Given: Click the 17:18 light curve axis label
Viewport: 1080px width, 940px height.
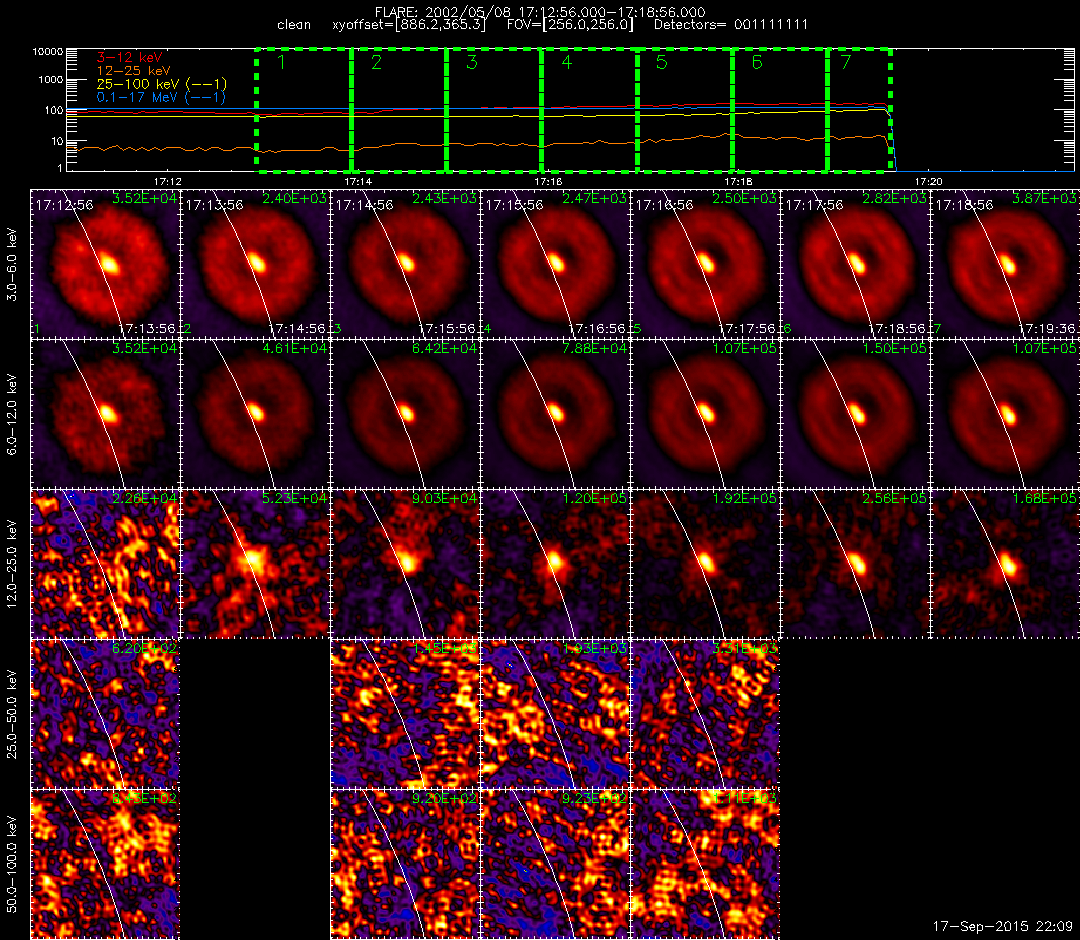Looking at the screenshot, I should [738, 182].
